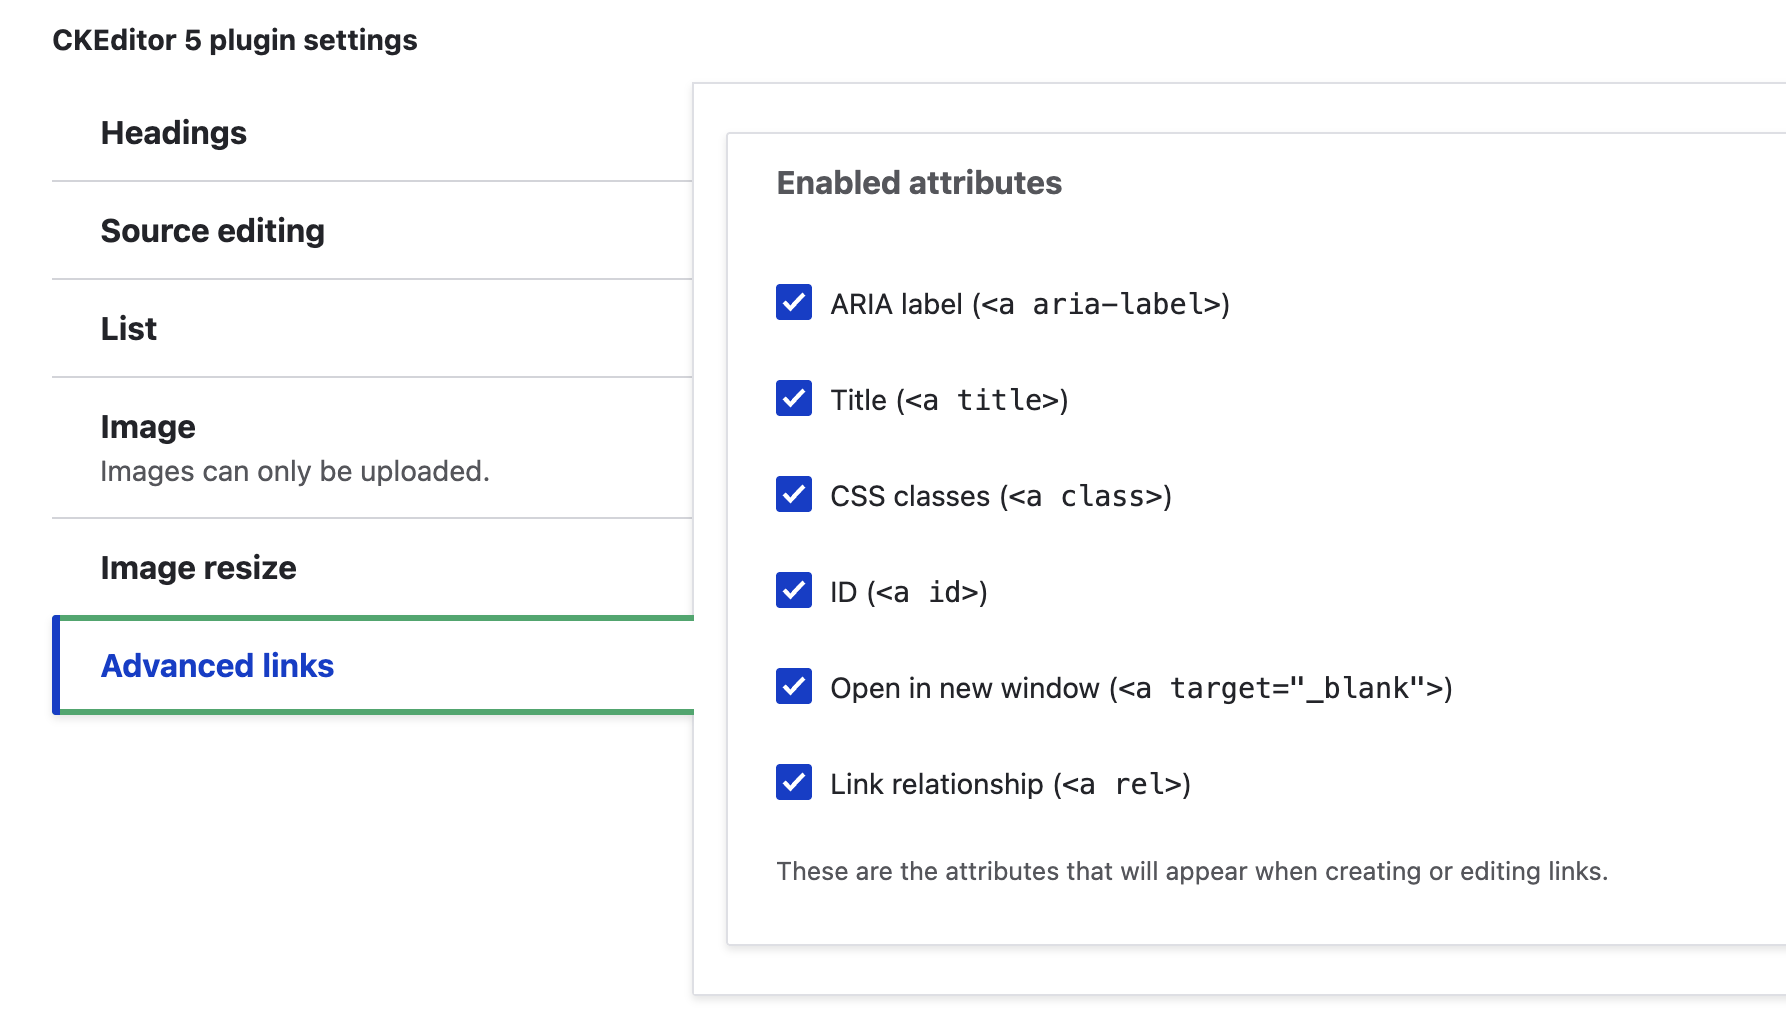Click the CKEditor 5 plugin settings title
The image size is (1786, 1028).
234,40
